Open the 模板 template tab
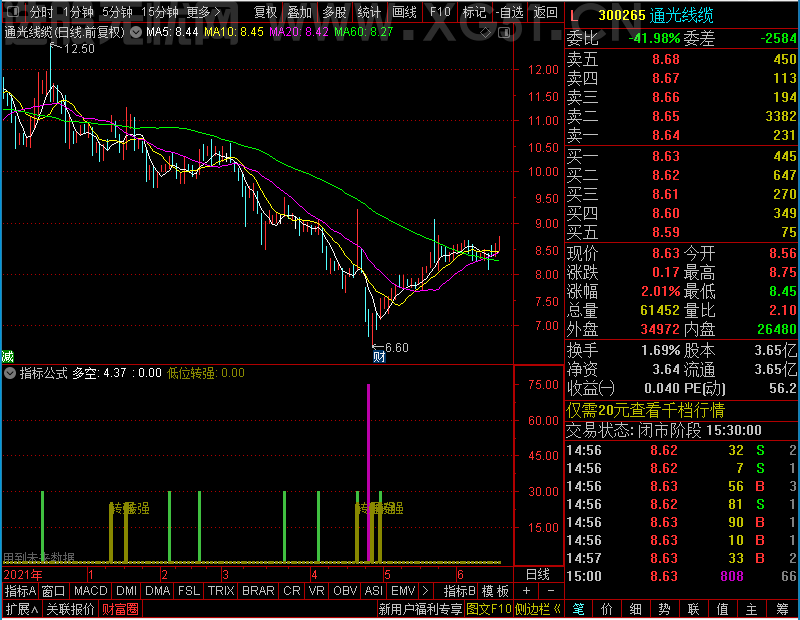 (x=495, y=591)
